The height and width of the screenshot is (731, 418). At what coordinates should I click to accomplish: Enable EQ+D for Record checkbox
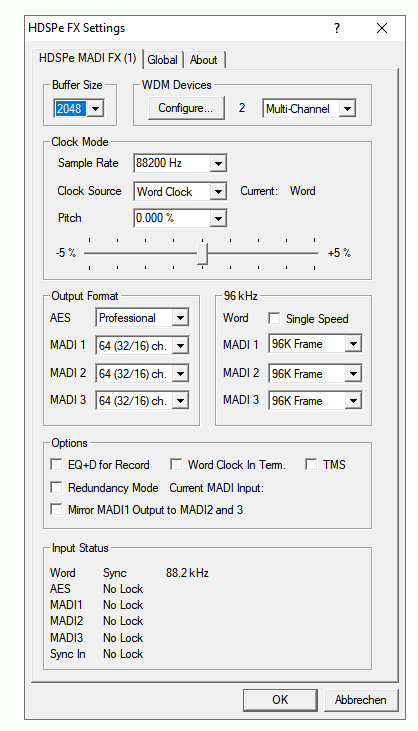pyautogui.click(x=56, y=464)
